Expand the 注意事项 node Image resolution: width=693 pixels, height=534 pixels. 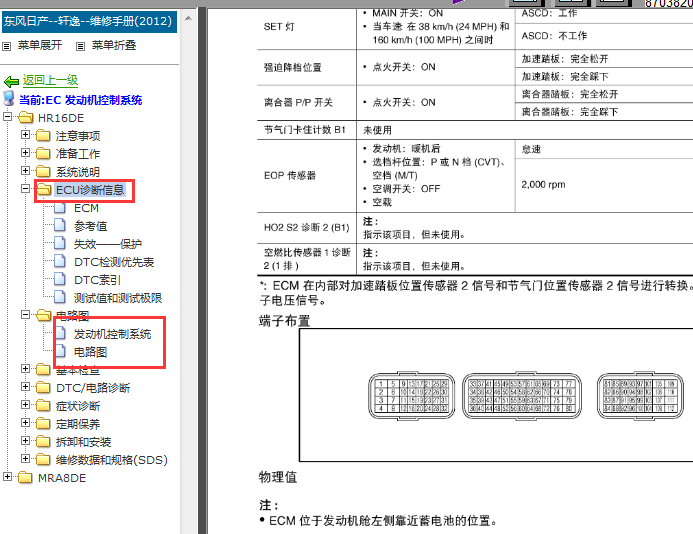tap(26, 134)
